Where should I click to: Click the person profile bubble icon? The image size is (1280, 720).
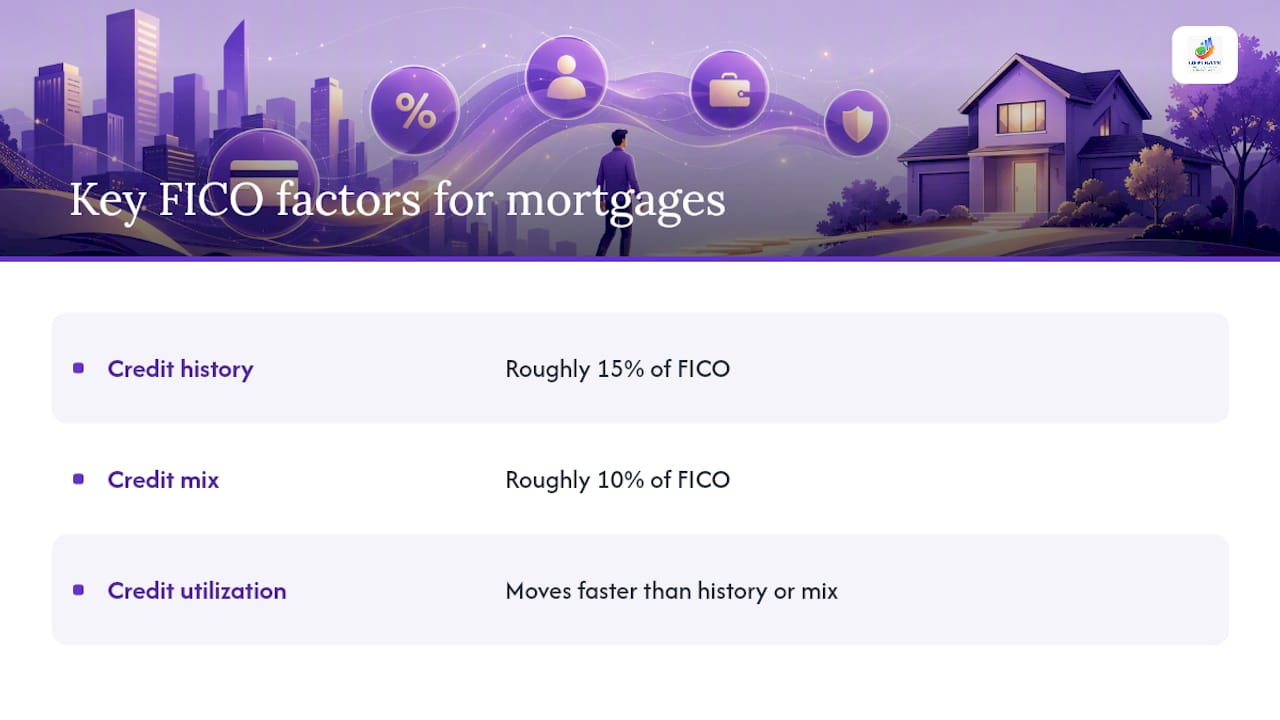coord(566,77)
